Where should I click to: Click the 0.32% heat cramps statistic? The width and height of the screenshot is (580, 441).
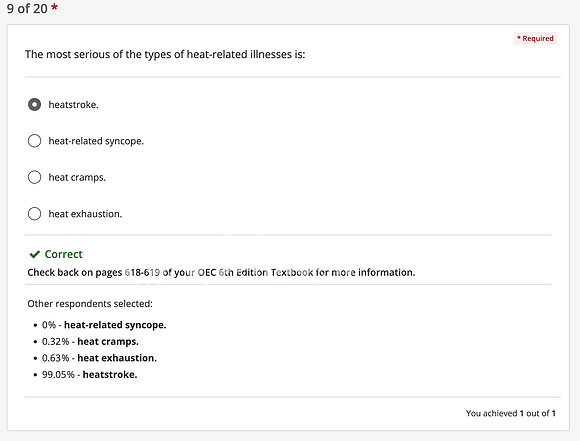pos(90,341)
